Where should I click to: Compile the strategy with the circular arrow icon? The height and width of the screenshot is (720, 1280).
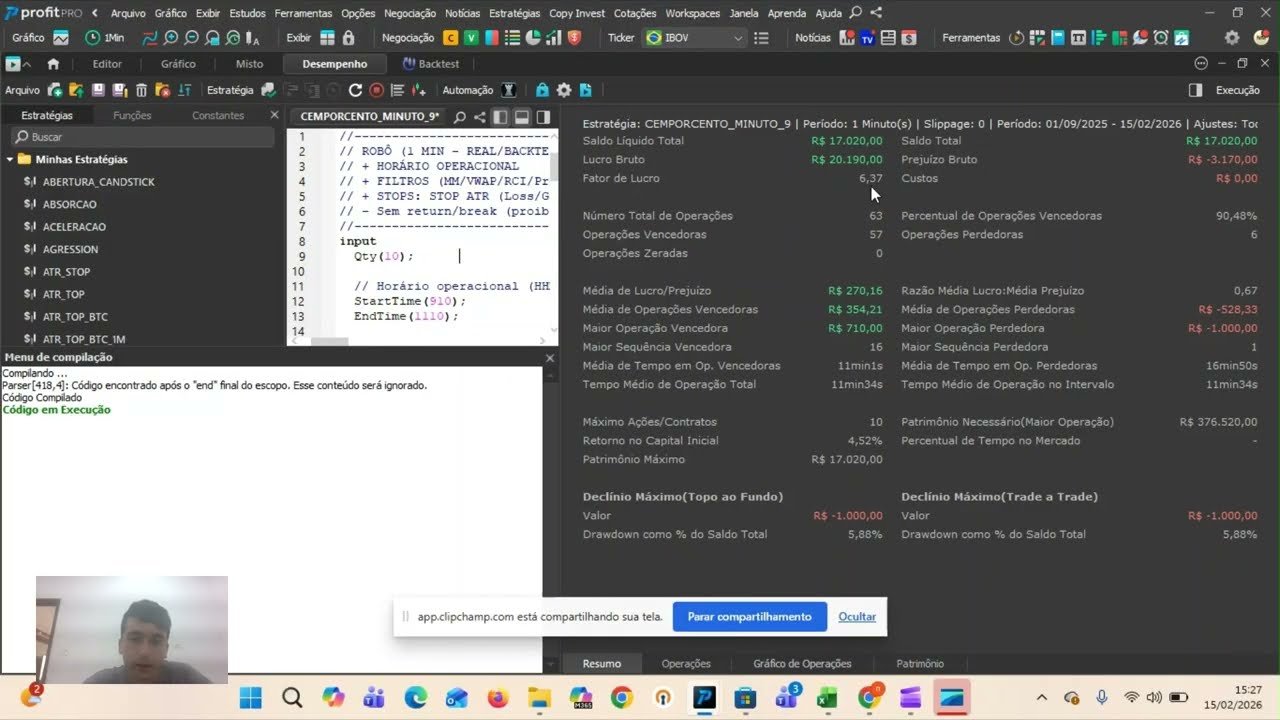[x=356, y=90]
